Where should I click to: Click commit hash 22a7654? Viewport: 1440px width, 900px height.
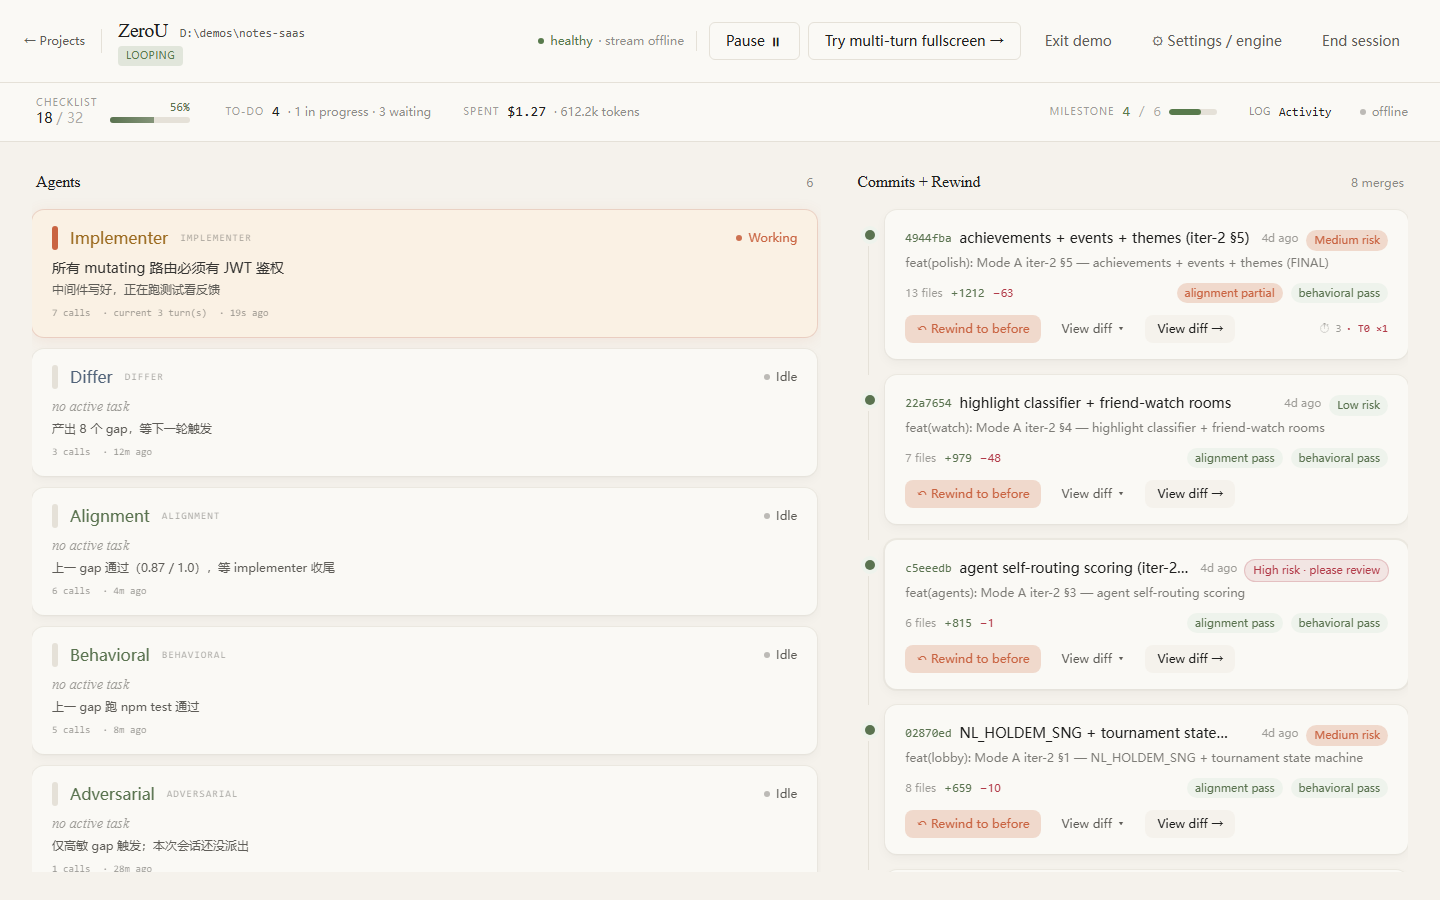pos(928,403)
